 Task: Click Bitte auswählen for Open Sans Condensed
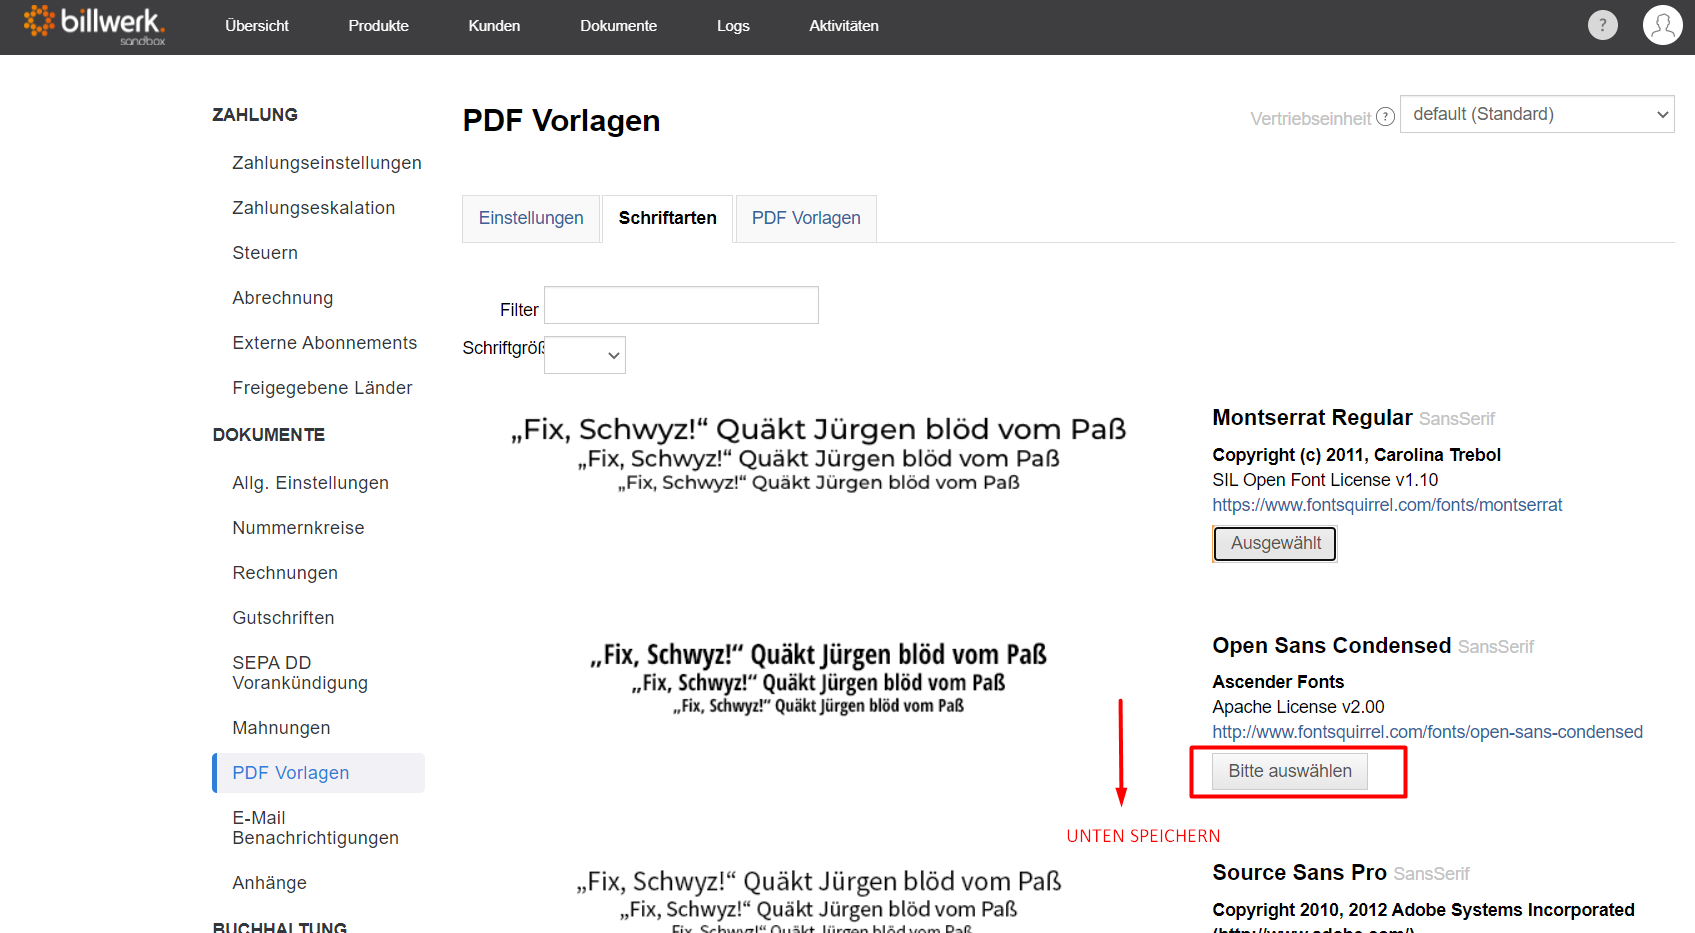click(x=1290, y=771)
